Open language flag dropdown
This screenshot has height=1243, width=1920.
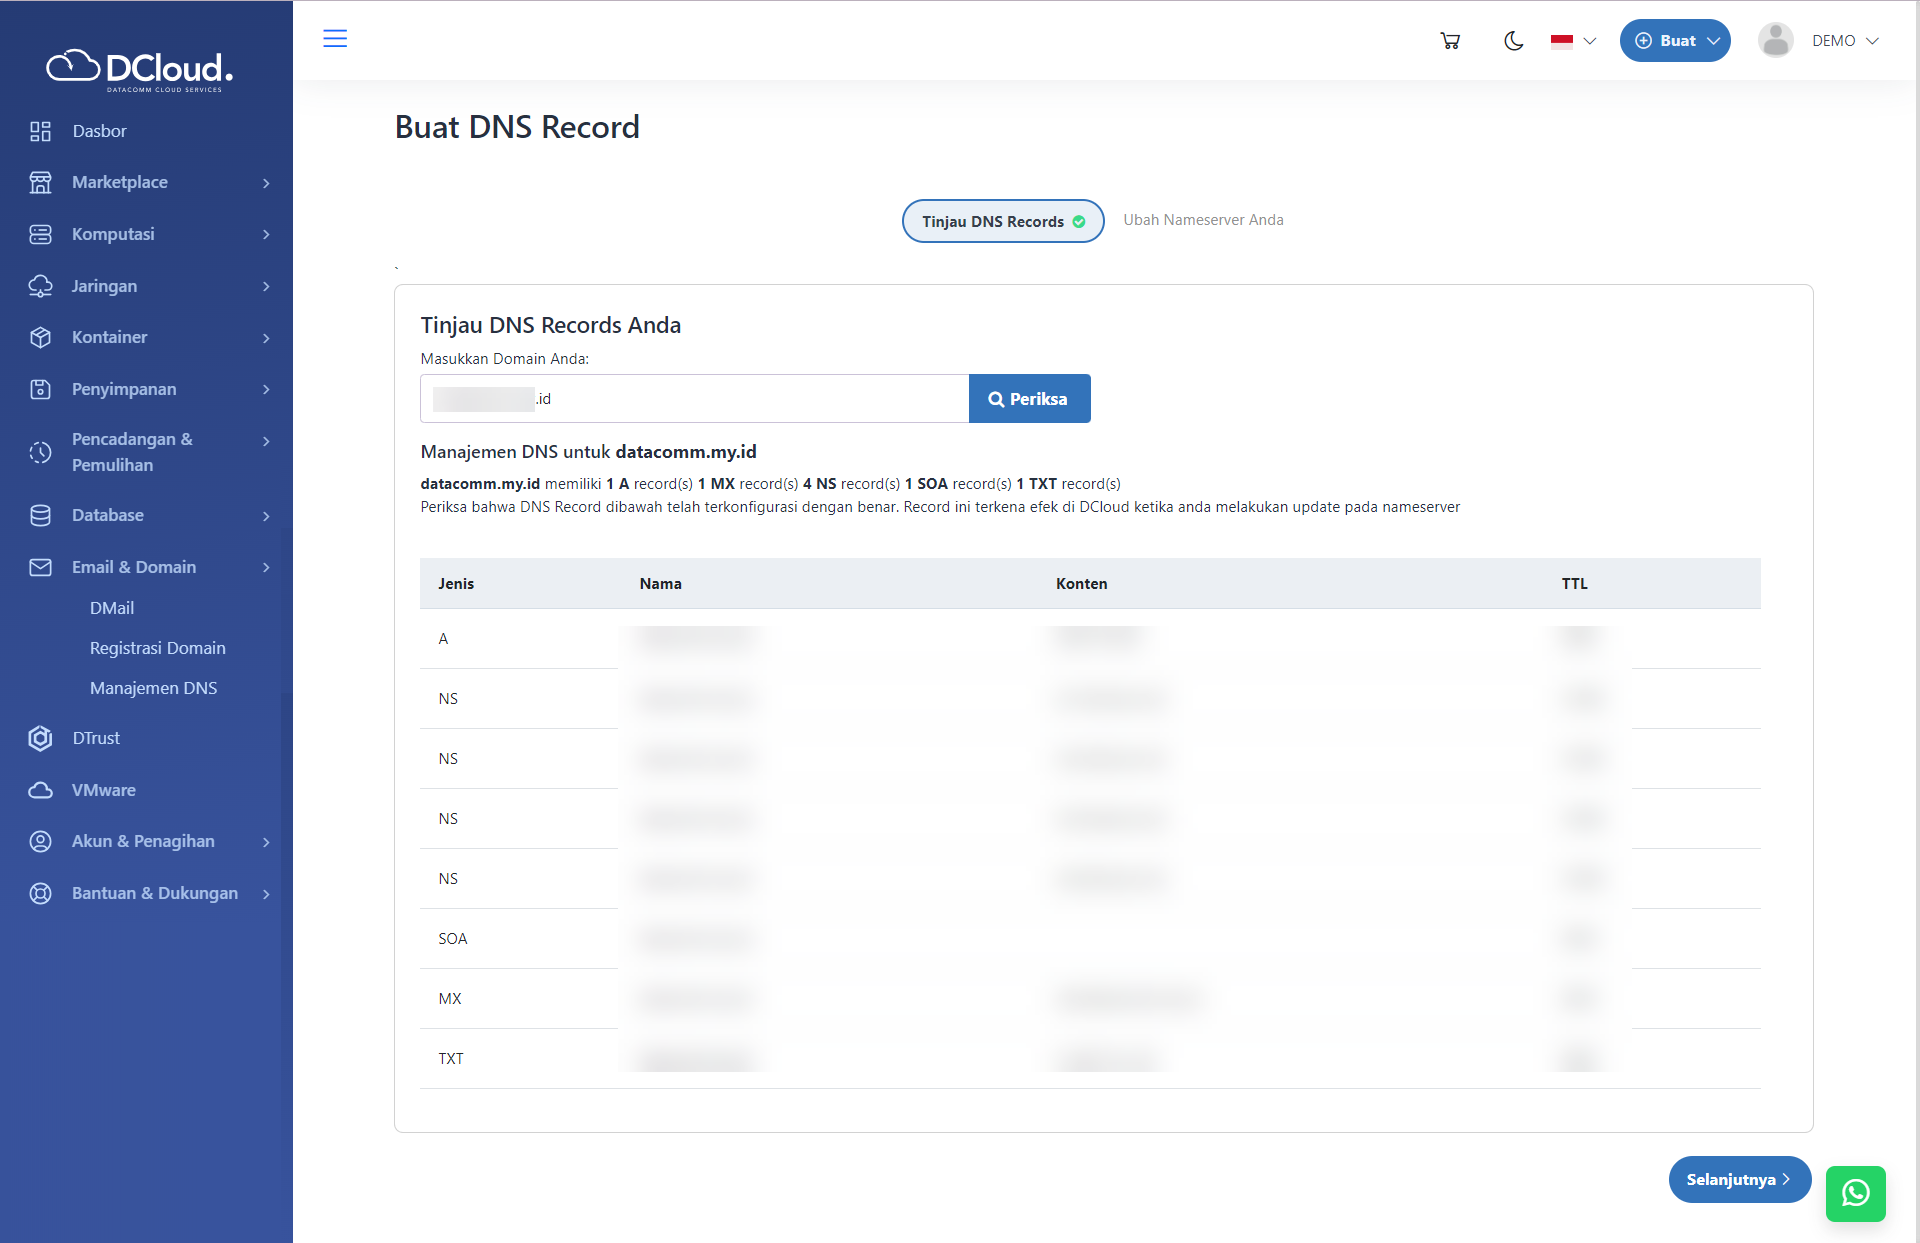pos(1573,41)
